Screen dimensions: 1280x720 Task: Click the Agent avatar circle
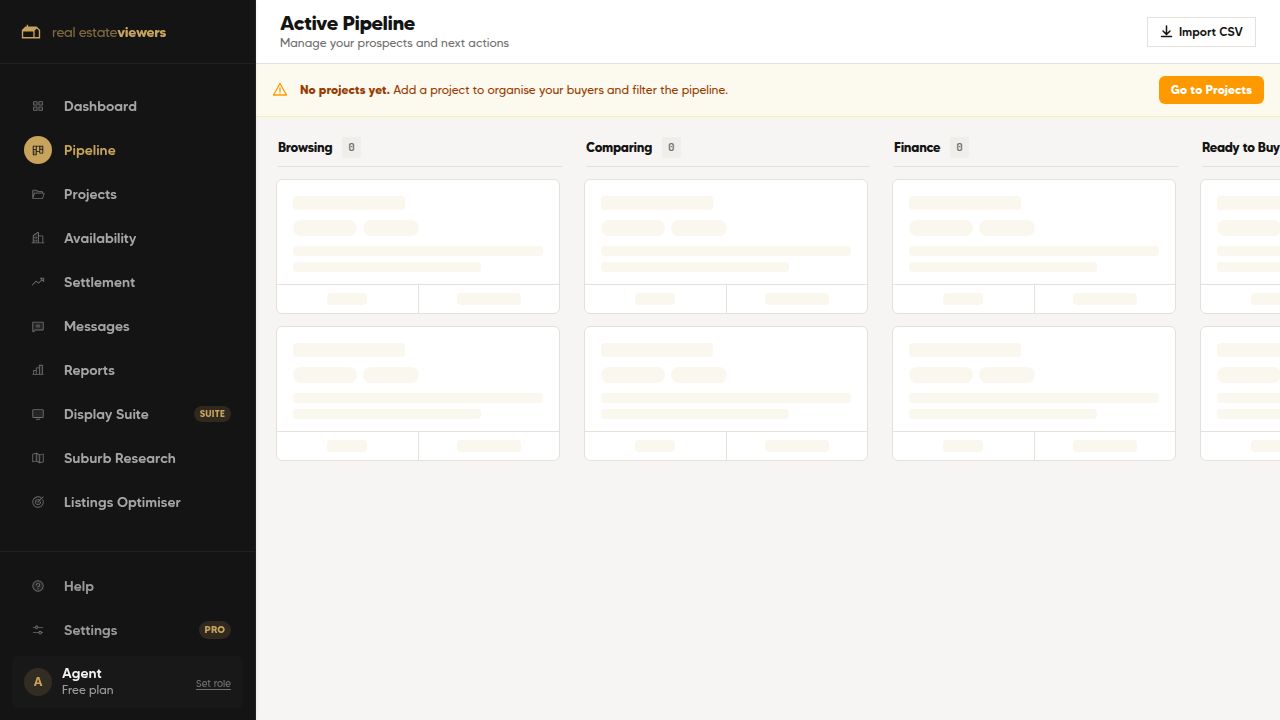click(x=38, y=682)
